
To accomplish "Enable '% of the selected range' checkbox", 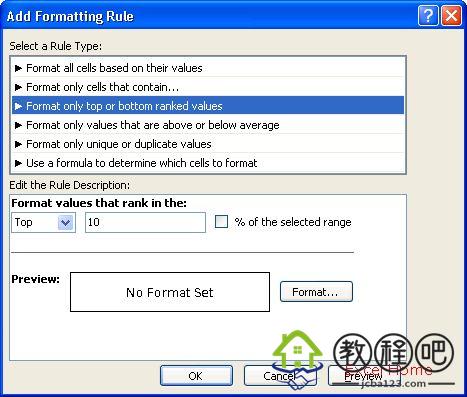I will [x=221, y=222].
